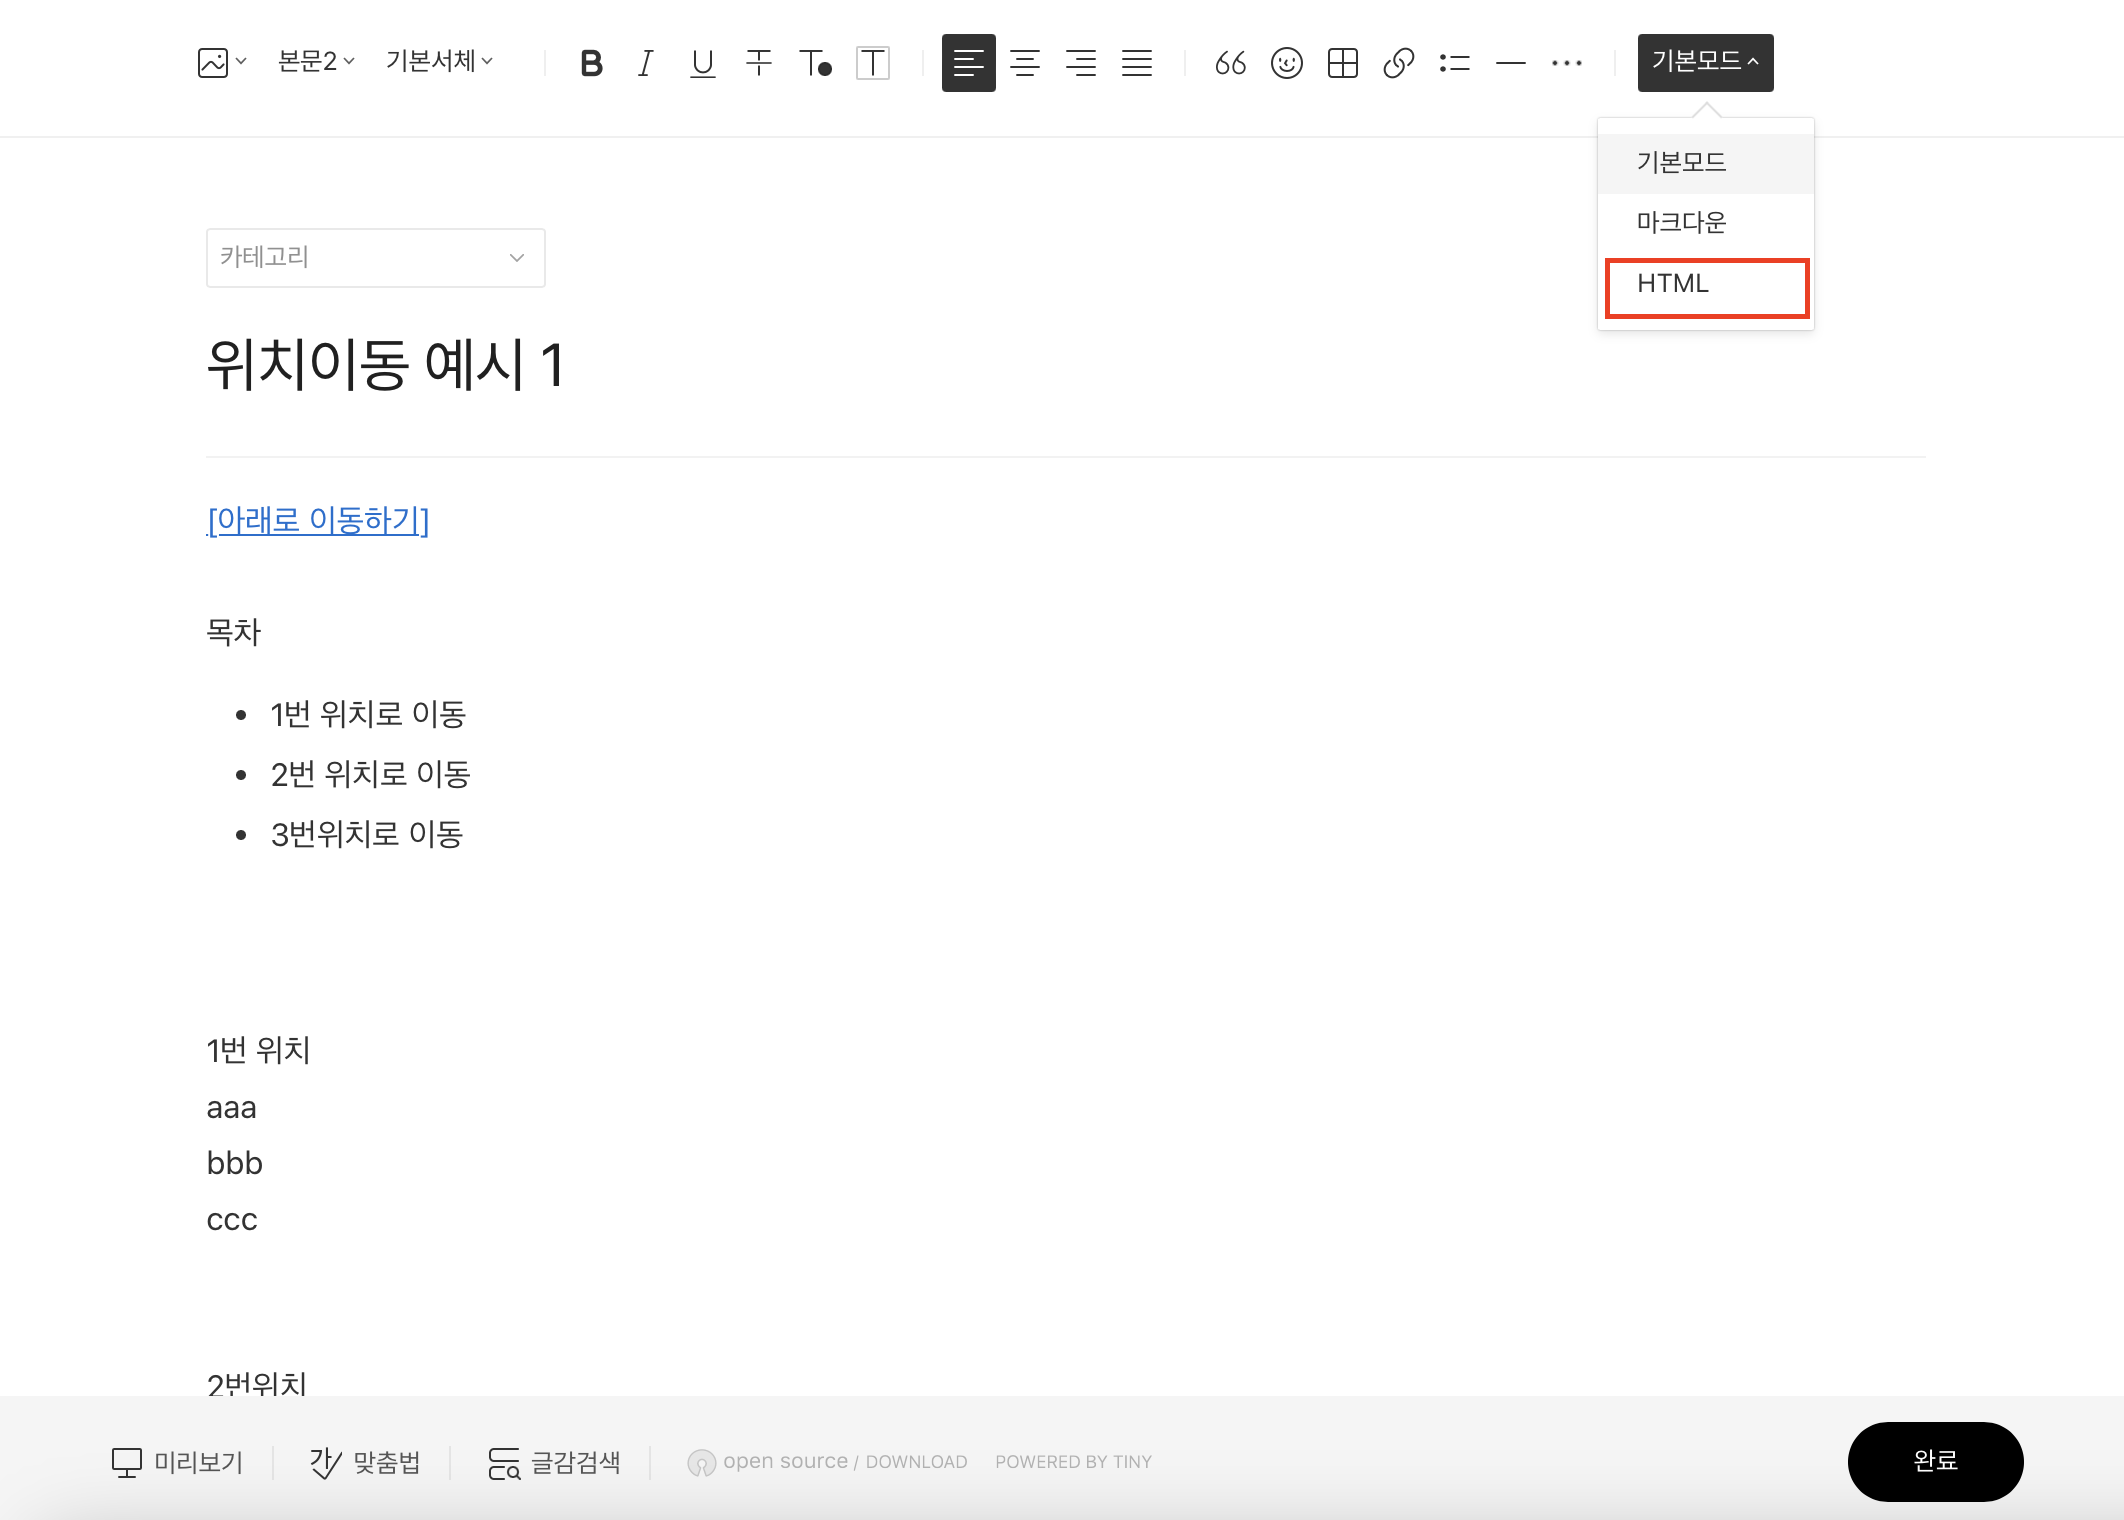Toggle bold formatting
This screenshot has height=1520, width=2124.
click(591, 63)
